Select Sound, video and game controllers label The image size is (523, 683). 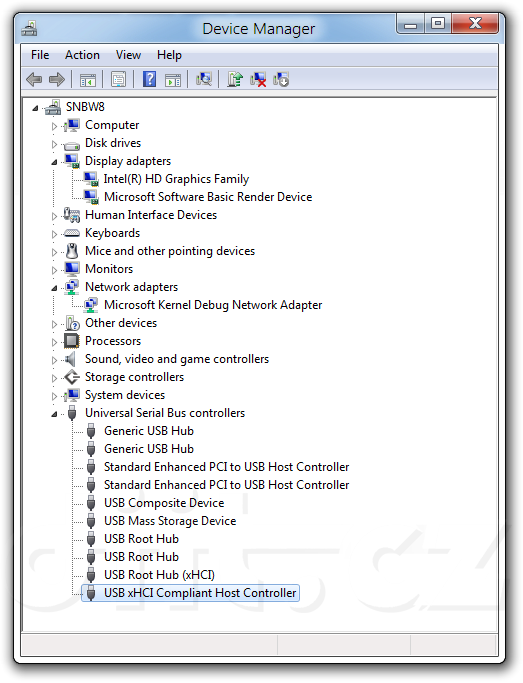coord(177,359)
